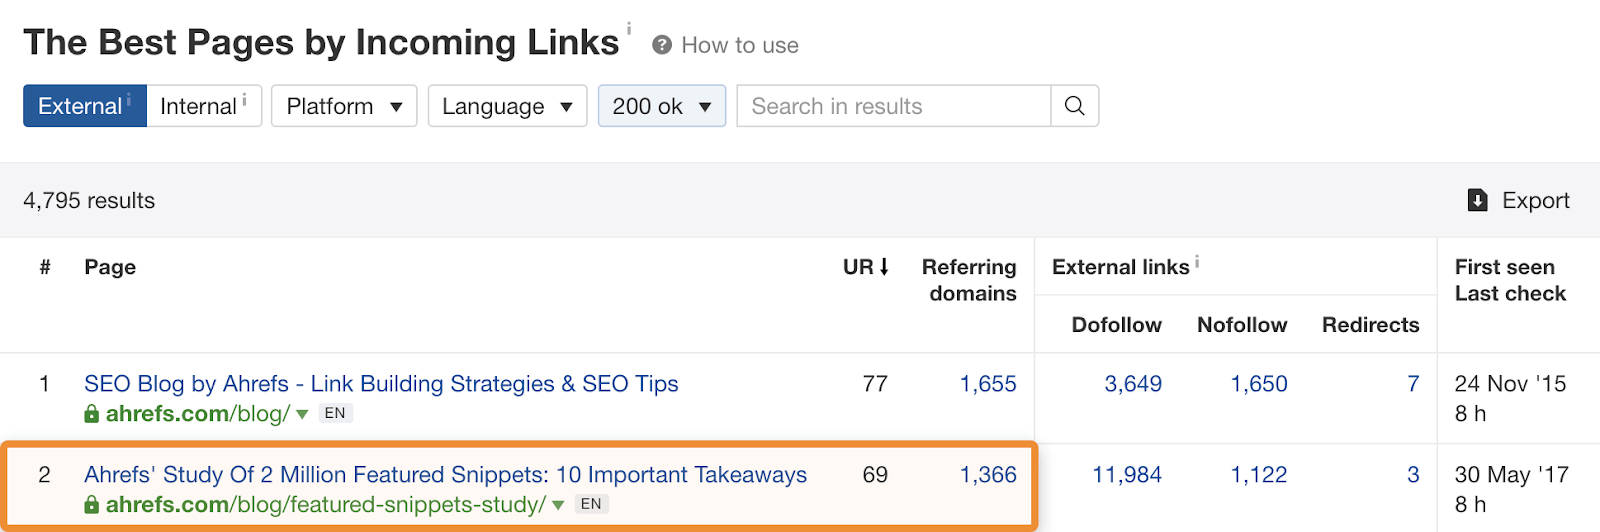Open the Featured Snippets study page link
The image size is (1600, 532).
point(445,475)
